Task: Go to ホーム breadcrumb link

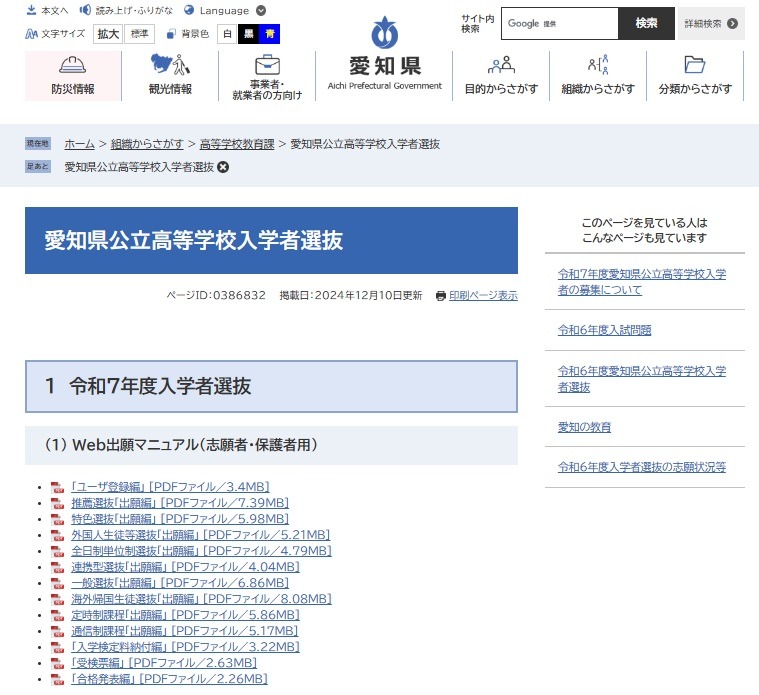Action: (x=79, y=144)
